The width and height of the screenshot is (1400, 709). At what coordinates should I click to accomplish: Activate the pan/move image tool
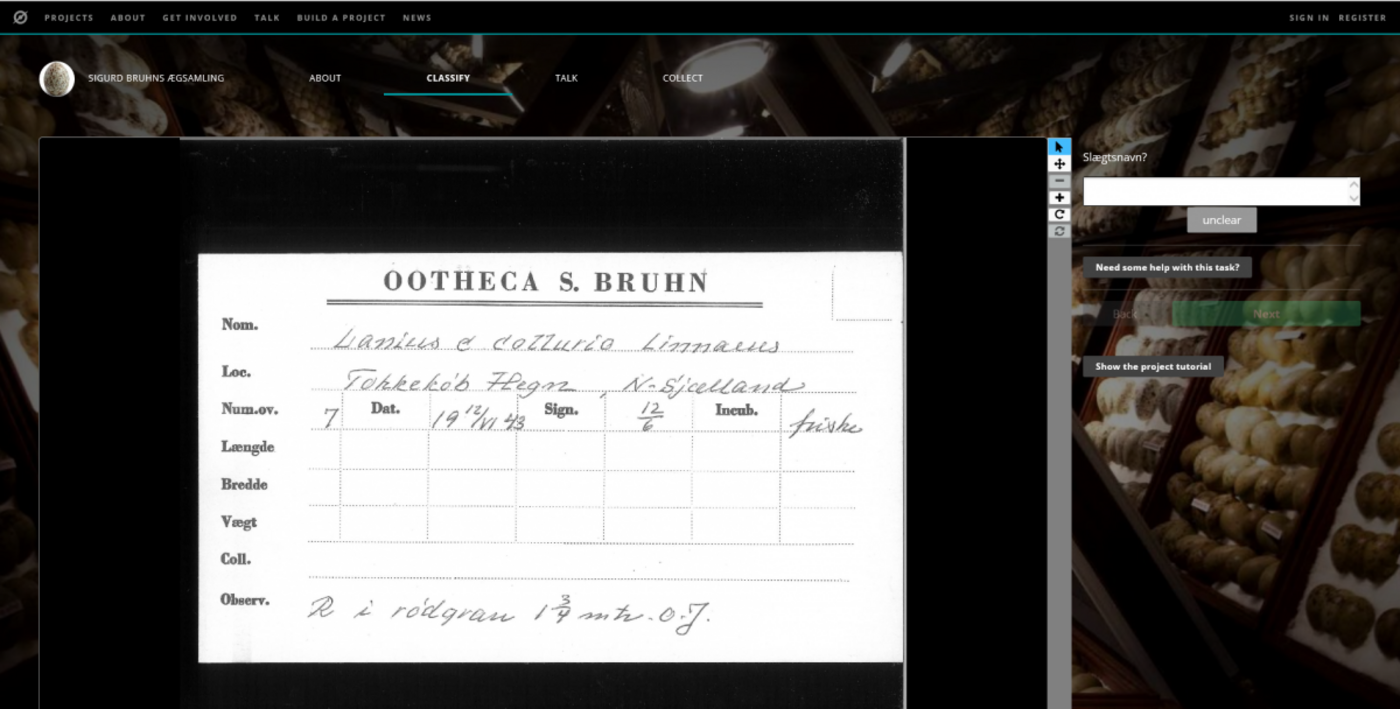click(x=1059, y=164)
